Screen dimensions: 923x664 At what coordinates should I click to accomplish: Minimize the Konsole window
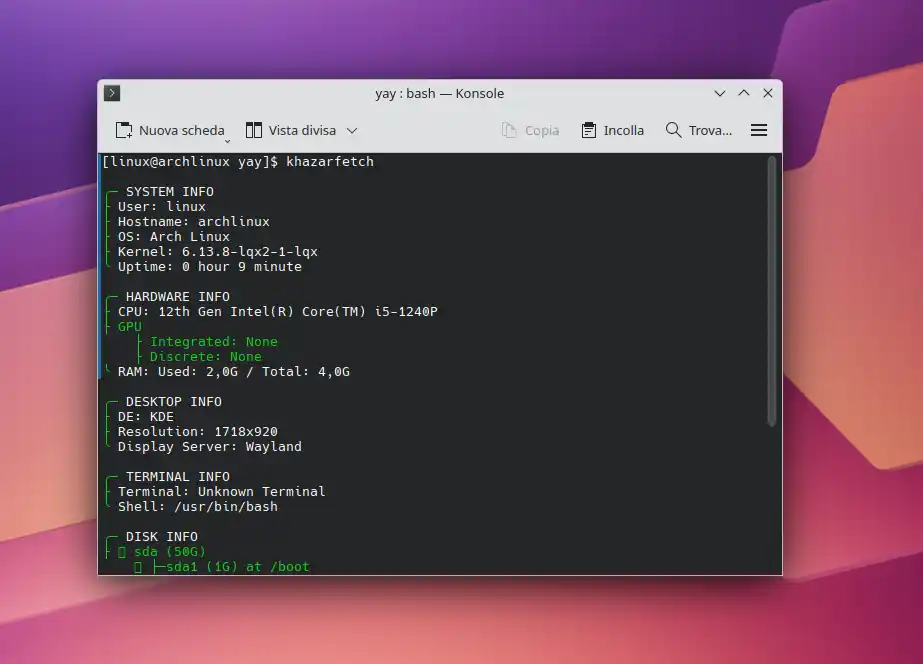(719, 93)
